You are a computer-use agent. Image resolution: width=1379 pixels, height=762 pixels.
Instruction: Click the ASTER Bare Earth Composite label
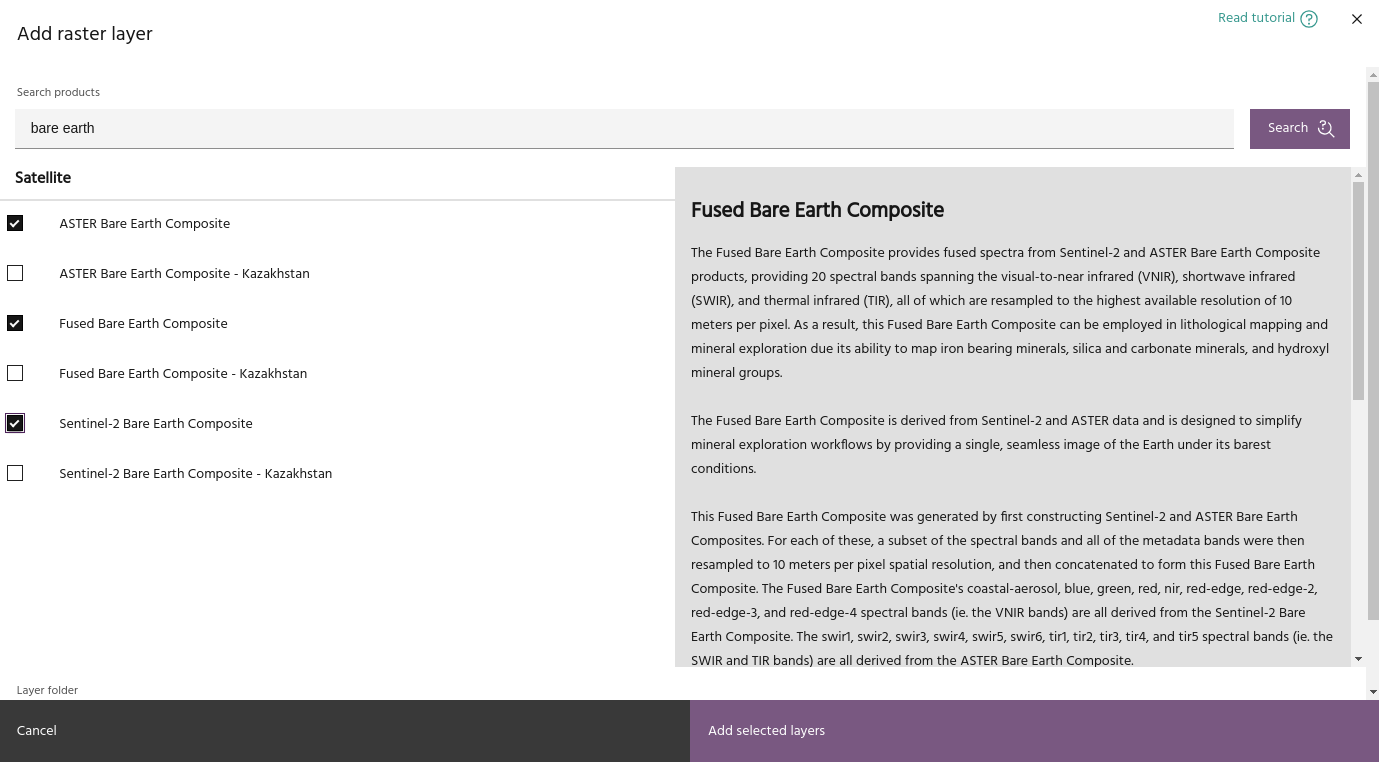[144, 224]
